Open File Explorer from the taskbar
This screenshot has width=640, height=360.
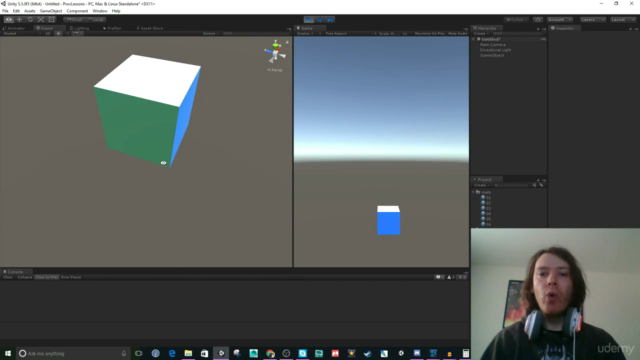[188, 353]
